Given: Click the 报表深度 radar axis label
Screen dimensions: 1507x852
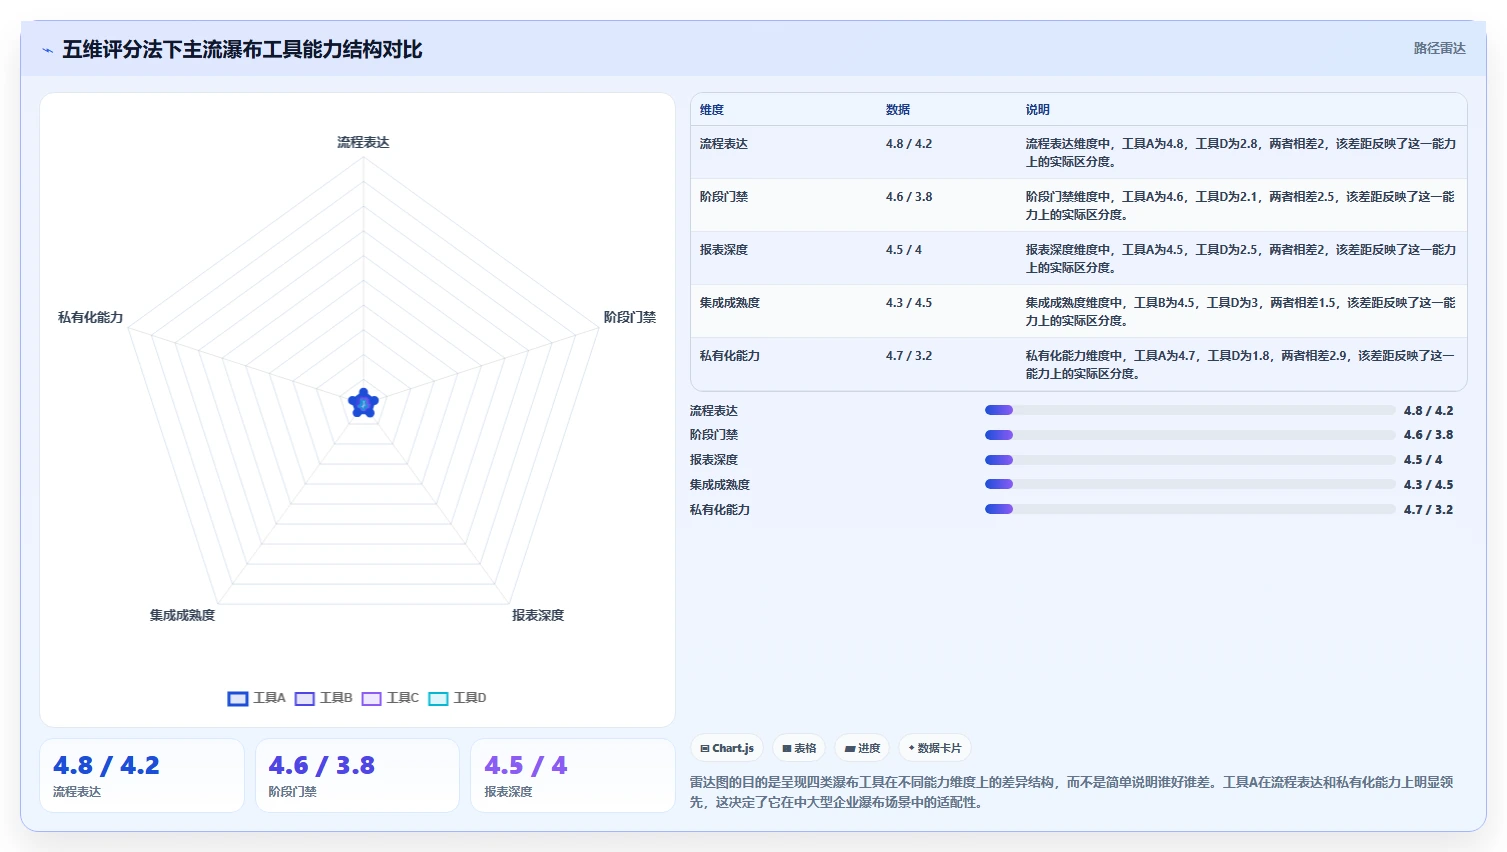Looking at the screenshot, I should 538,615.
